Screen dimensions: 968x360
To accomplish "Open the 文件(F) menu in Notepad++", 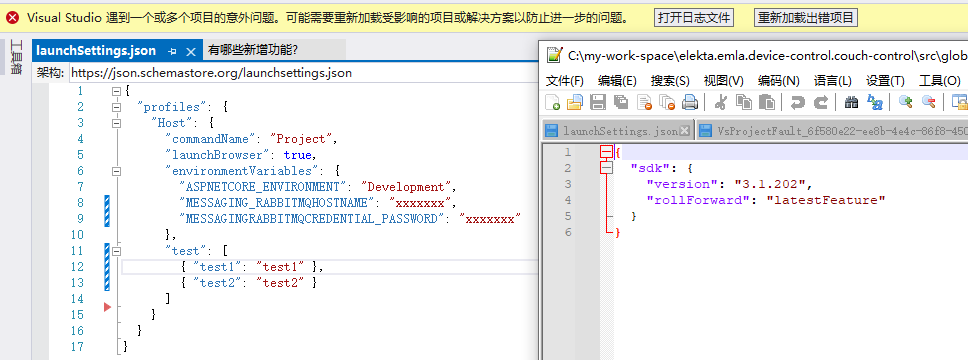I will pos(565,81).
